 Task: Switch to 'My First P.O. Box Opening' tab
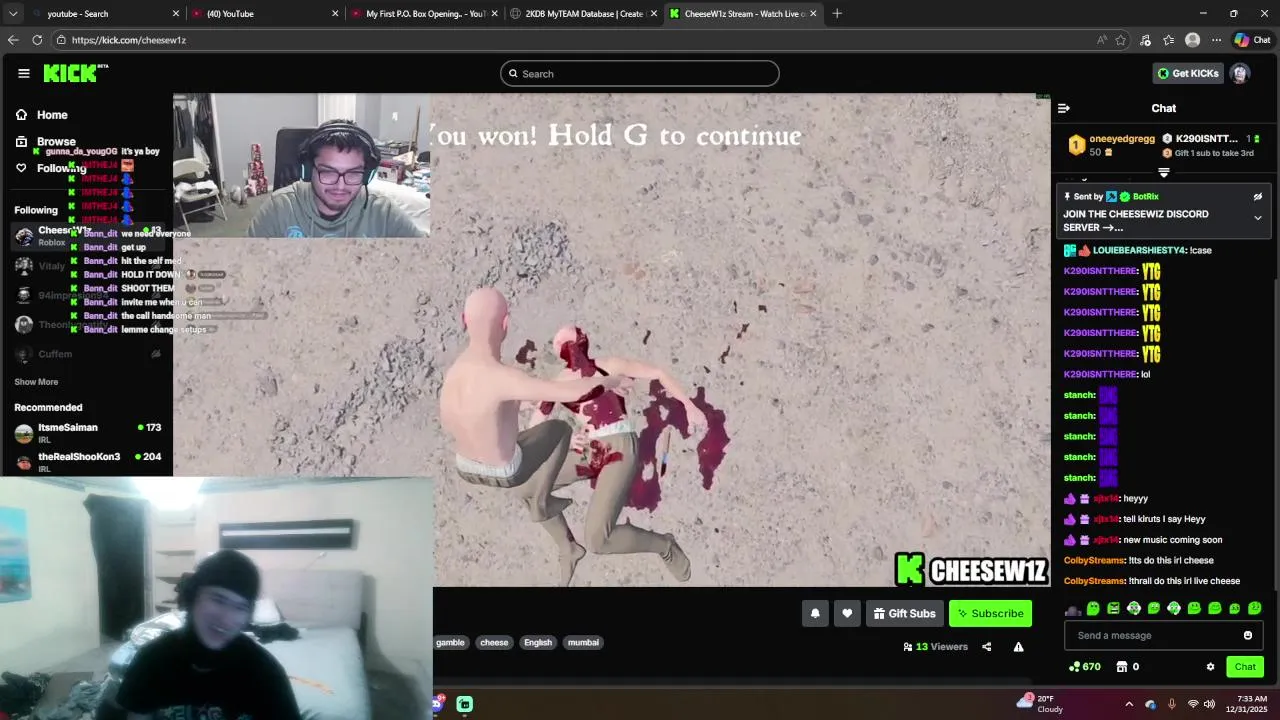tap(423, 13)
